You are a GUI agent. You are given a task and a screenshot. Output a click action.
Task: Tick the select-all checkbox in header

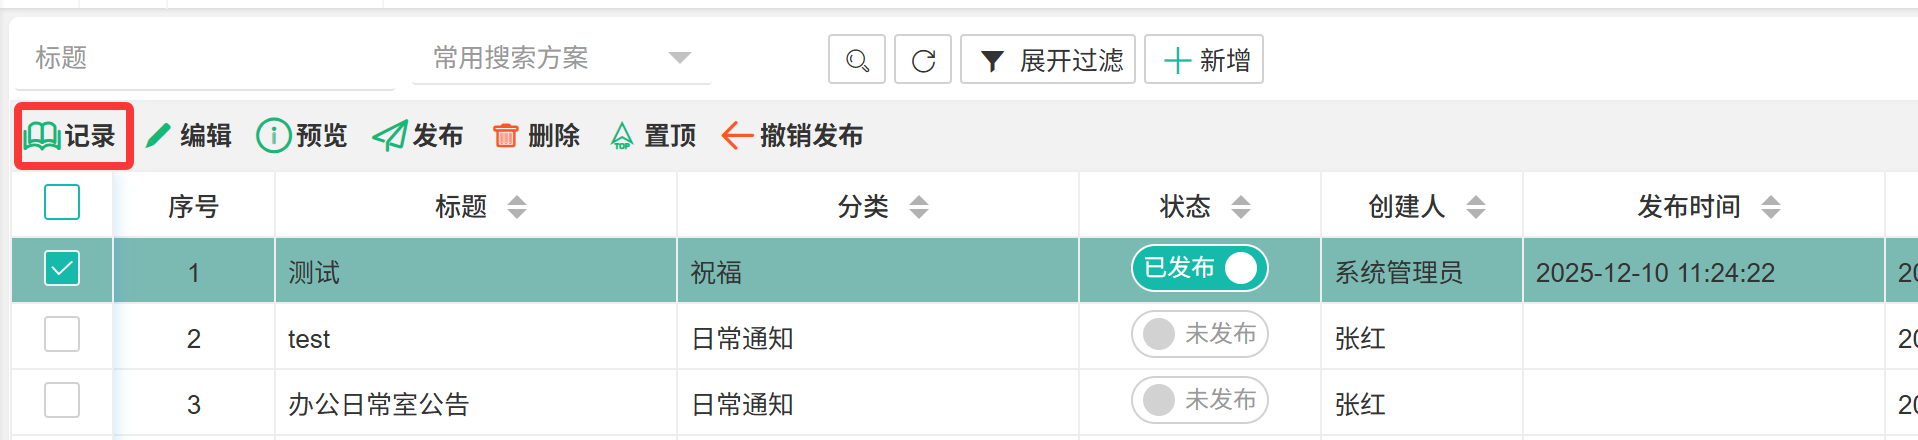62,203
